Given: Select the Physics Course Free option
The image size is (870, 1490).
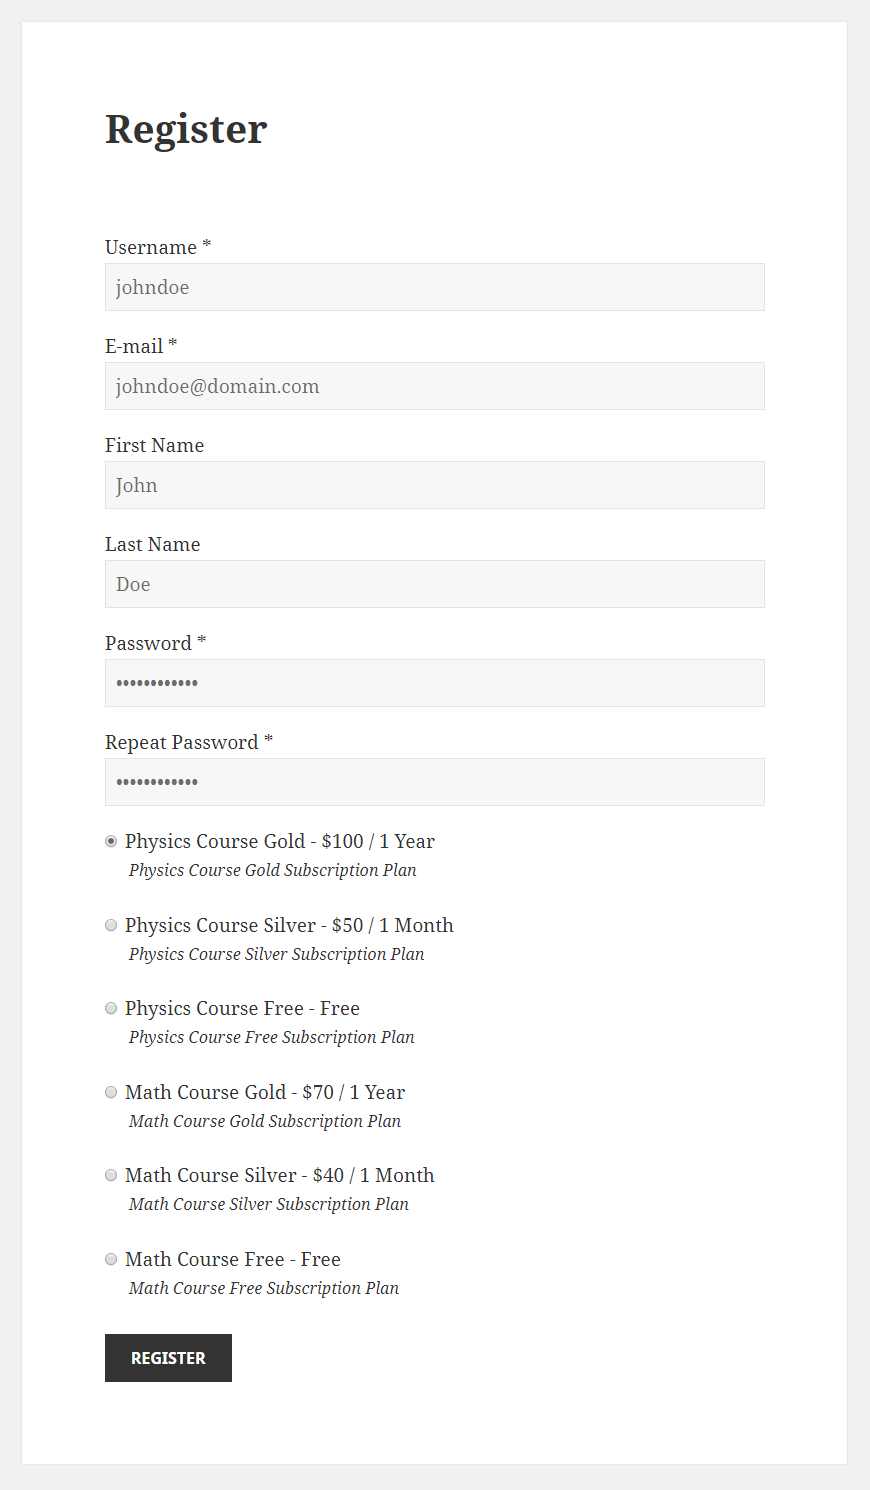Looking at the screenshot, I should point(111,1008).
